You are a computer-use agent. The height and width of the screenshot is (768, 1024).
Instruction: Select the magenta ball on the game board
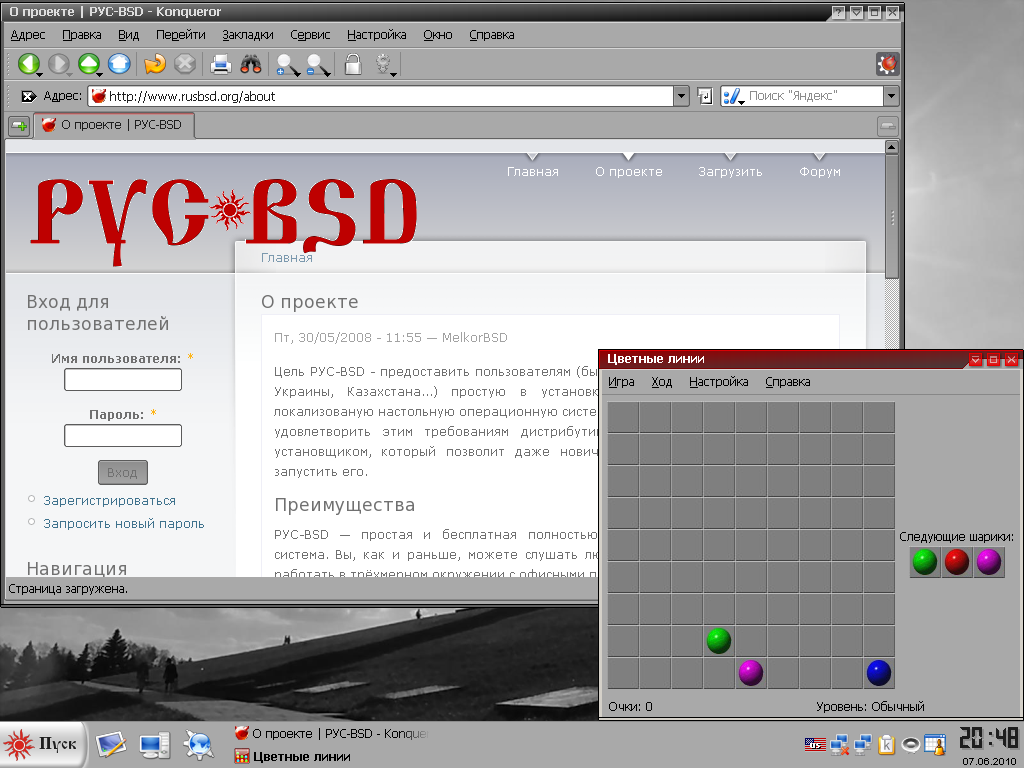click(x=750, y=673)
